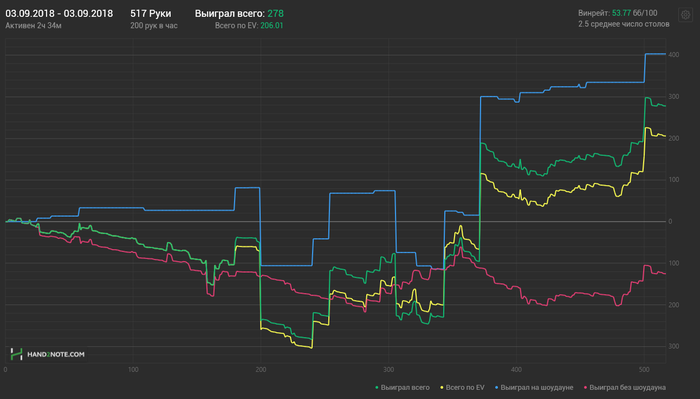
Task: Click '2.5 среднее число столов' text
Action: [x=624, y=24]
